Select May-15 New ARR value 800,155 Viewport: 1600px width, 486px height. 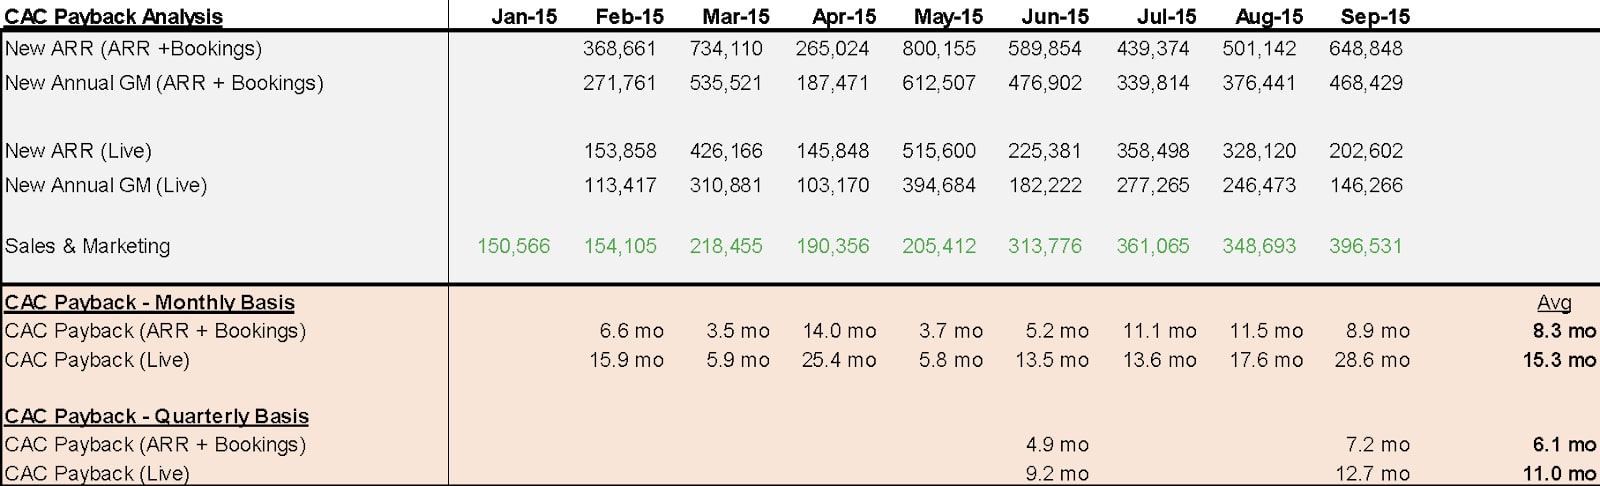(x=939, y=48)
